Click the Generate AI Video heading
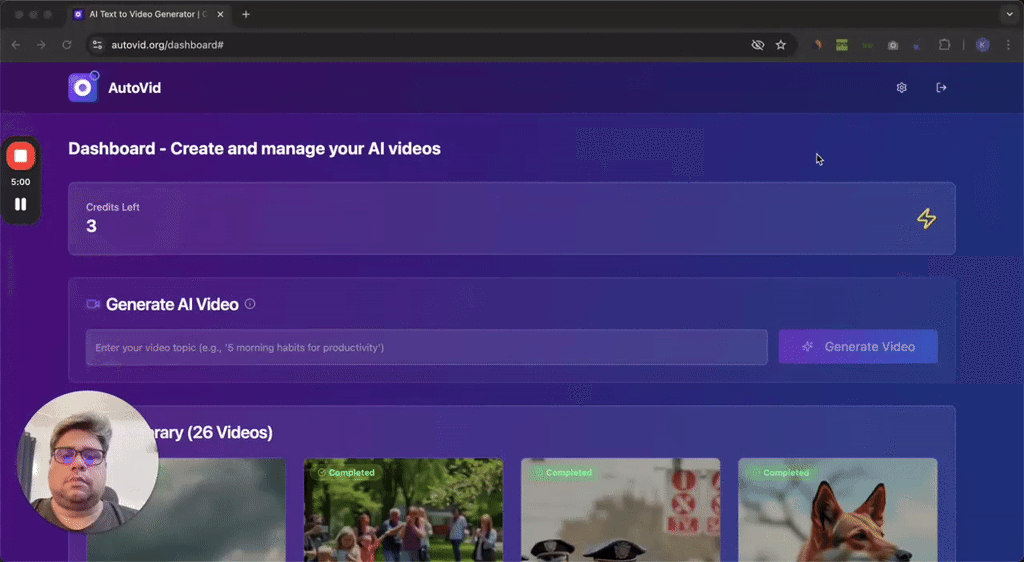 172,304
